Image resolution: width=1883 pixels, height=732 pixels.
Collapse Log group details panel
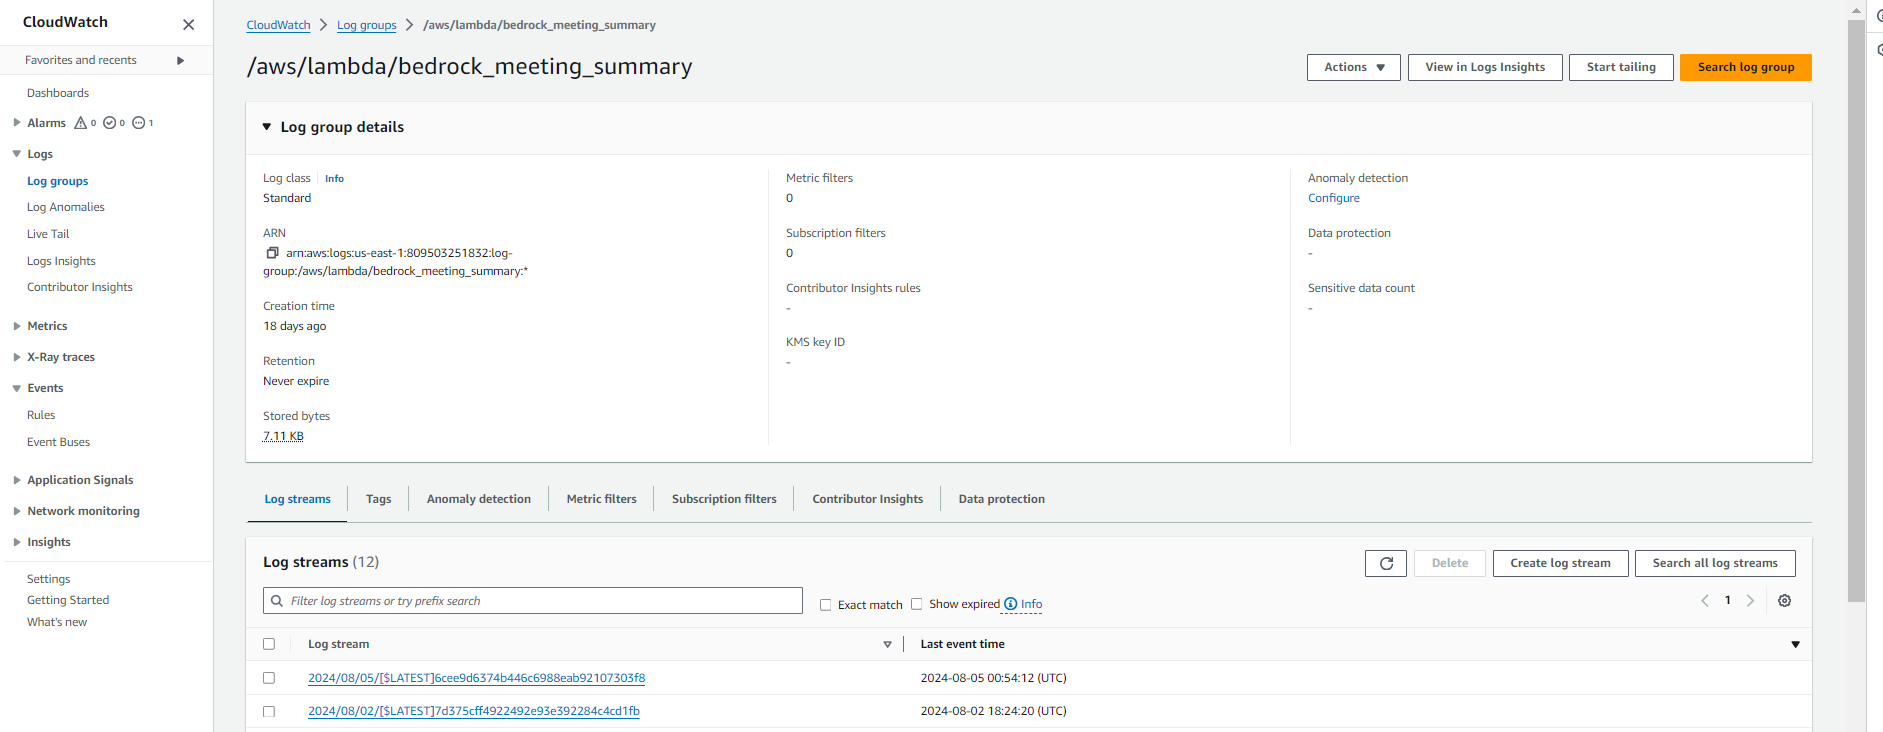coord(267,127)
